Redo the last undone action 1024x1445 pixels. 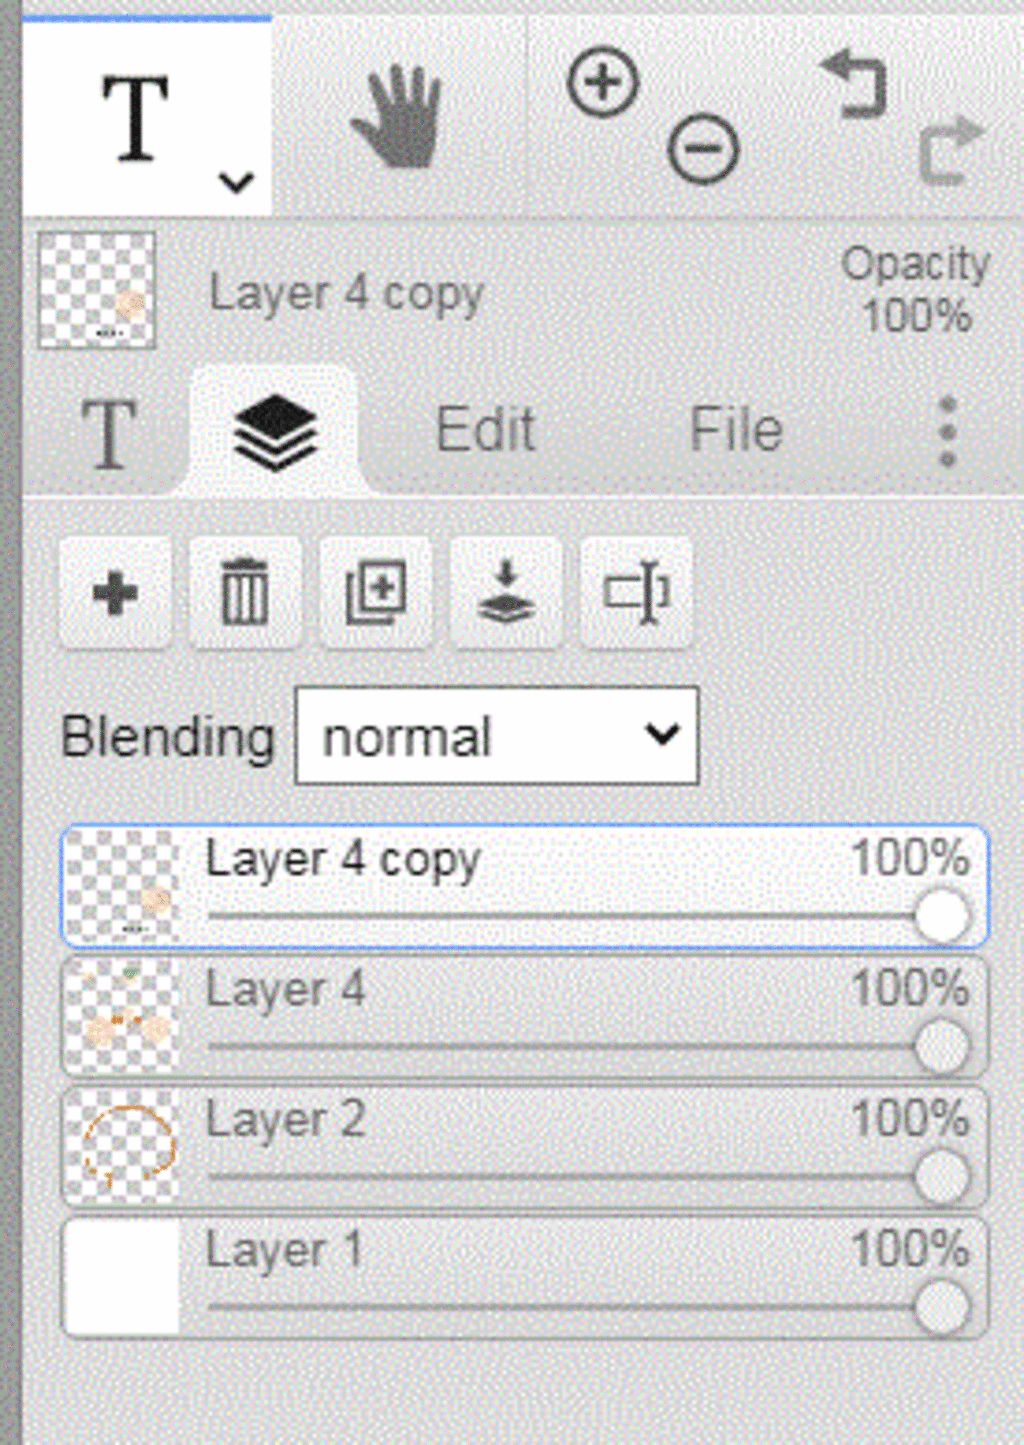950,150
